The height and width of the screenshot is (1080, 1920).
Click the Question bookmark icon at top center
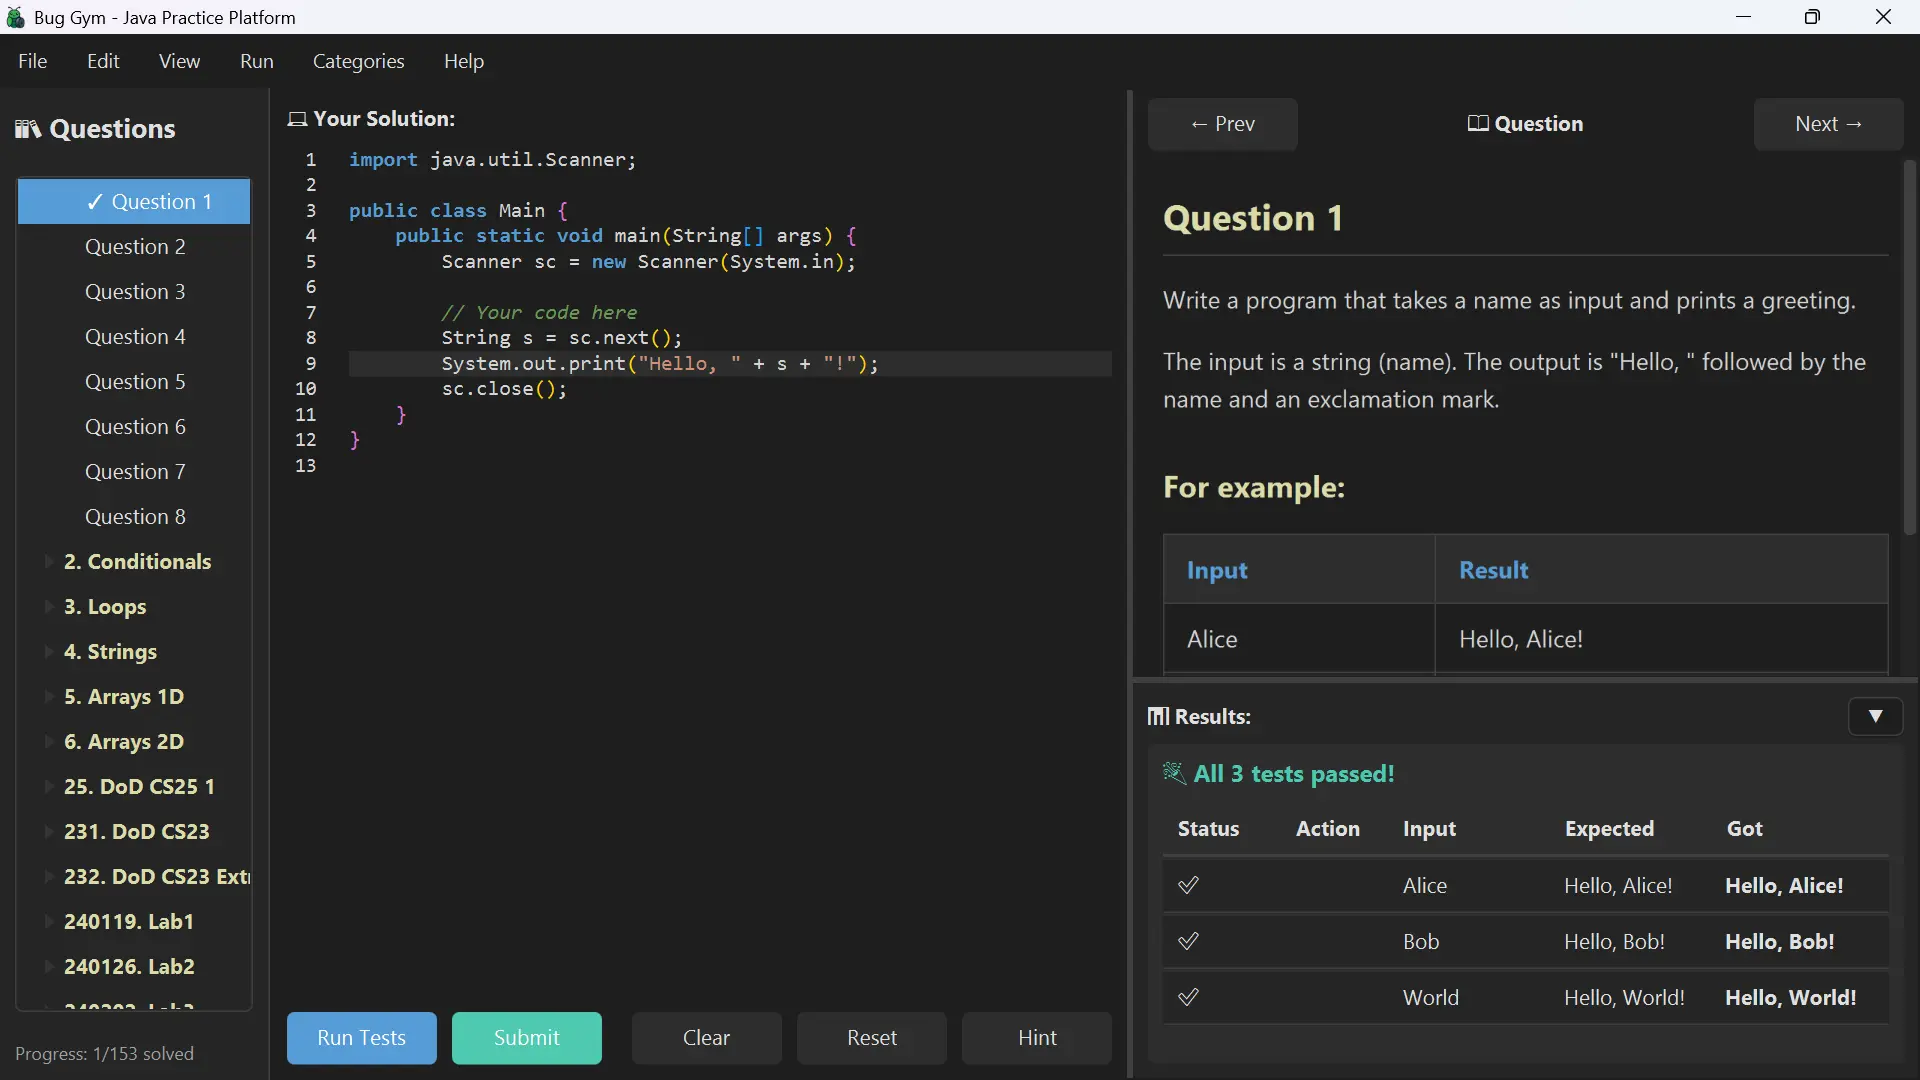click(1478, 123)
